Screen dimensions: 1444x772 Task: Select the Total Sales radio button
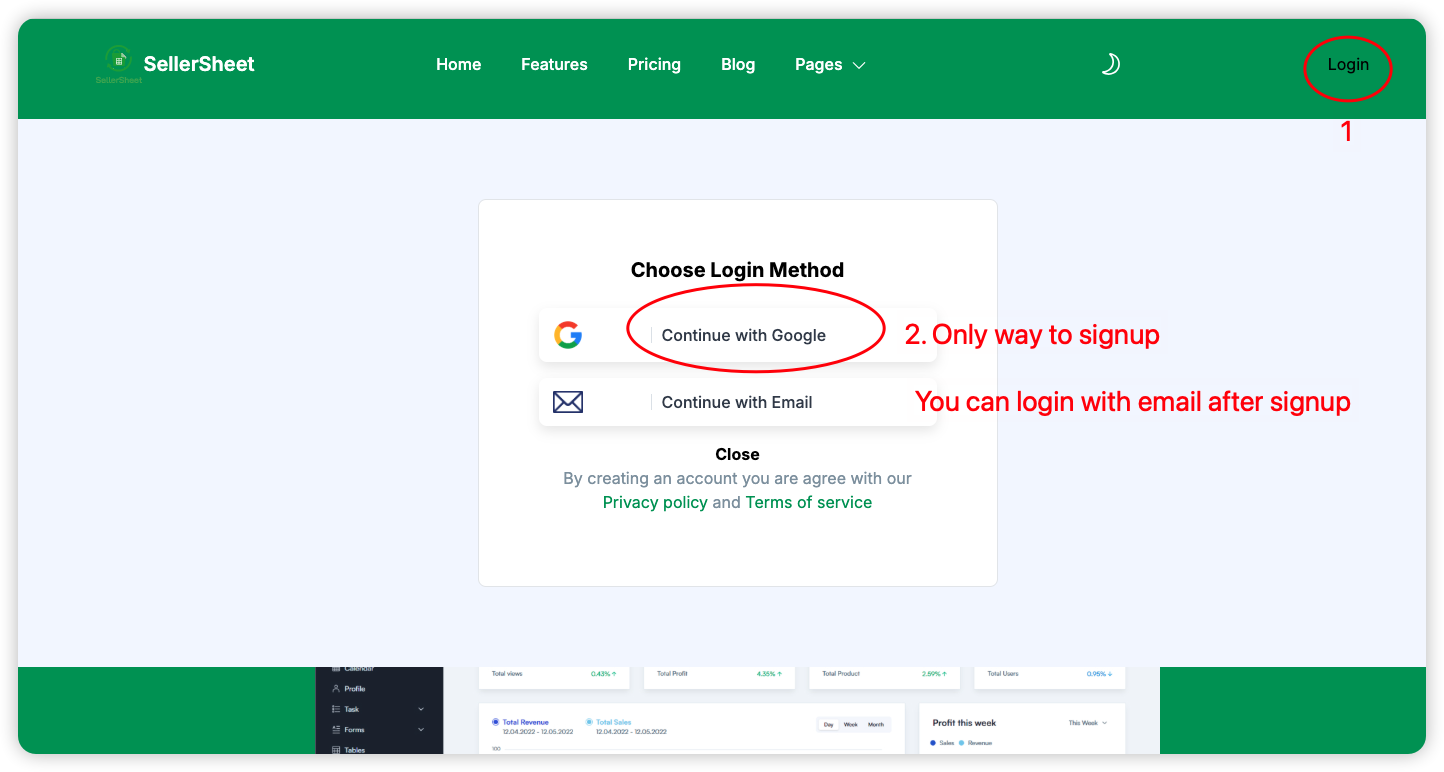pyautogui.click(x=588, y=721)
